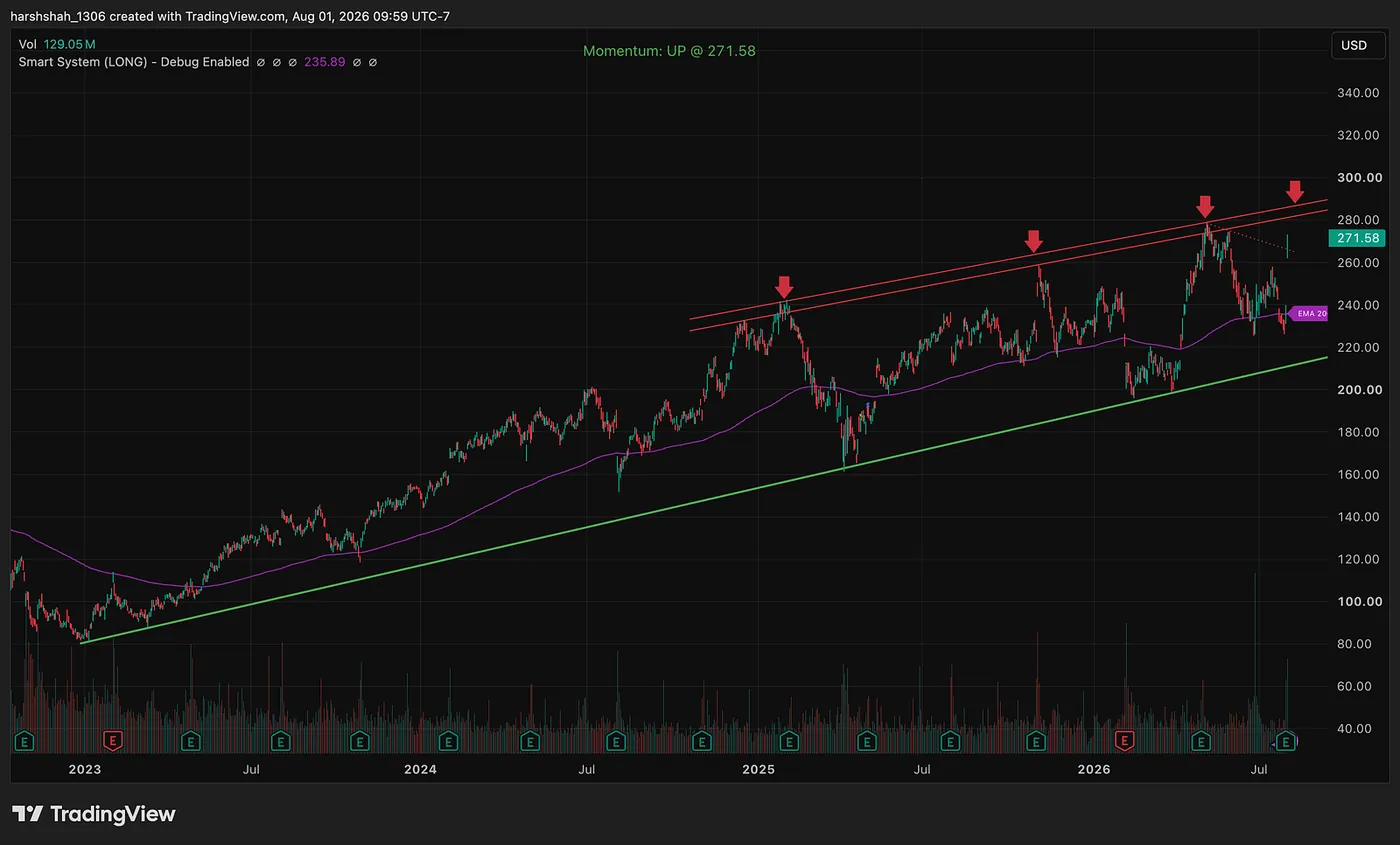Click the red earnings marker near 2026
Image resolution: width=1400 pixels, height=845 pixels.
(x=1125, y=741)
